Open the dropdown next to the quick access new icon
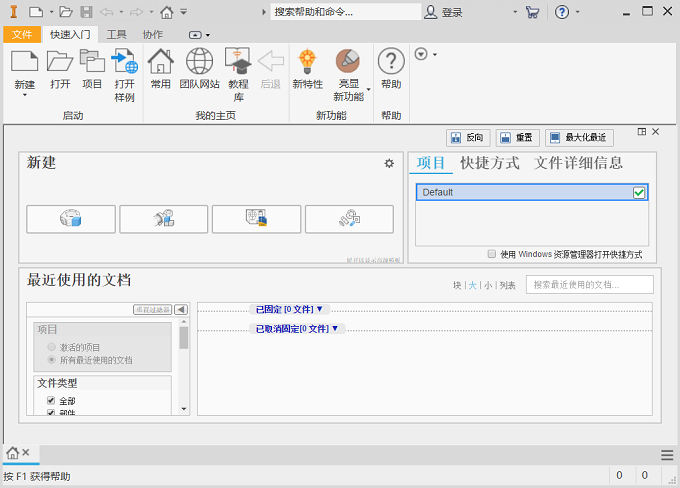 point(51,12)
